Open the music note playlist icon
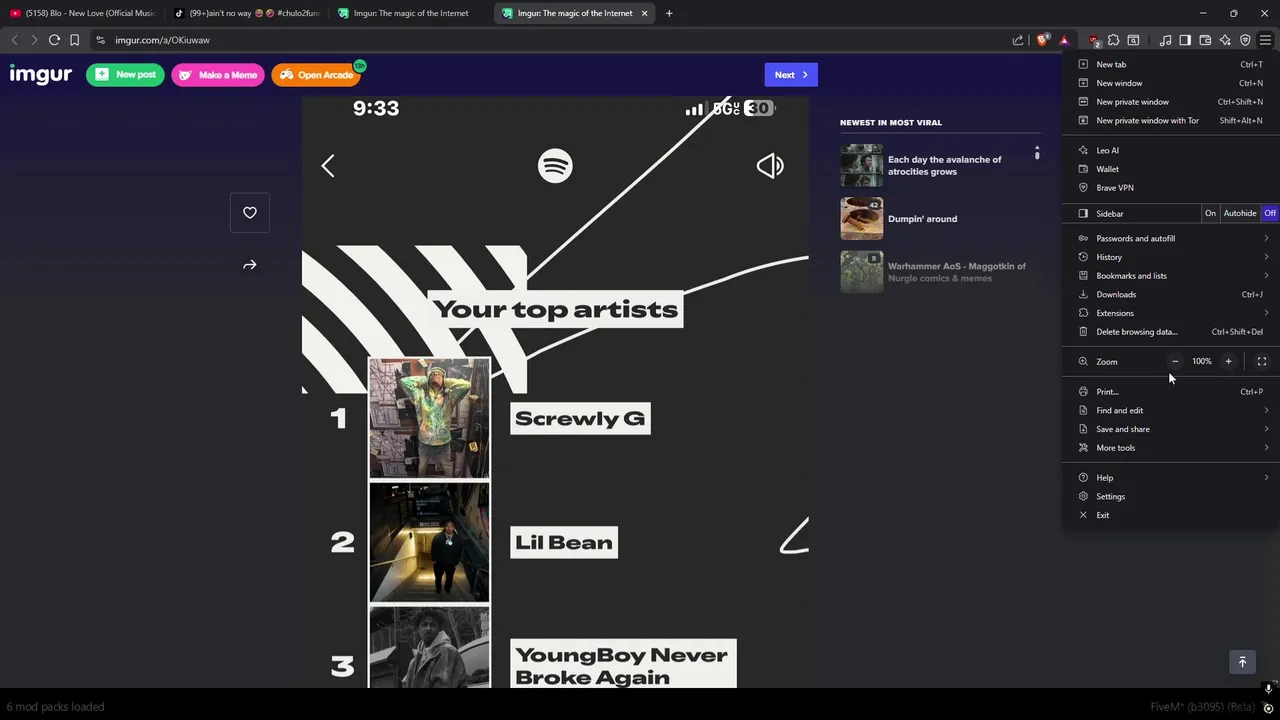Viewport: 1280px width, 720px height. coord(1165,40)
